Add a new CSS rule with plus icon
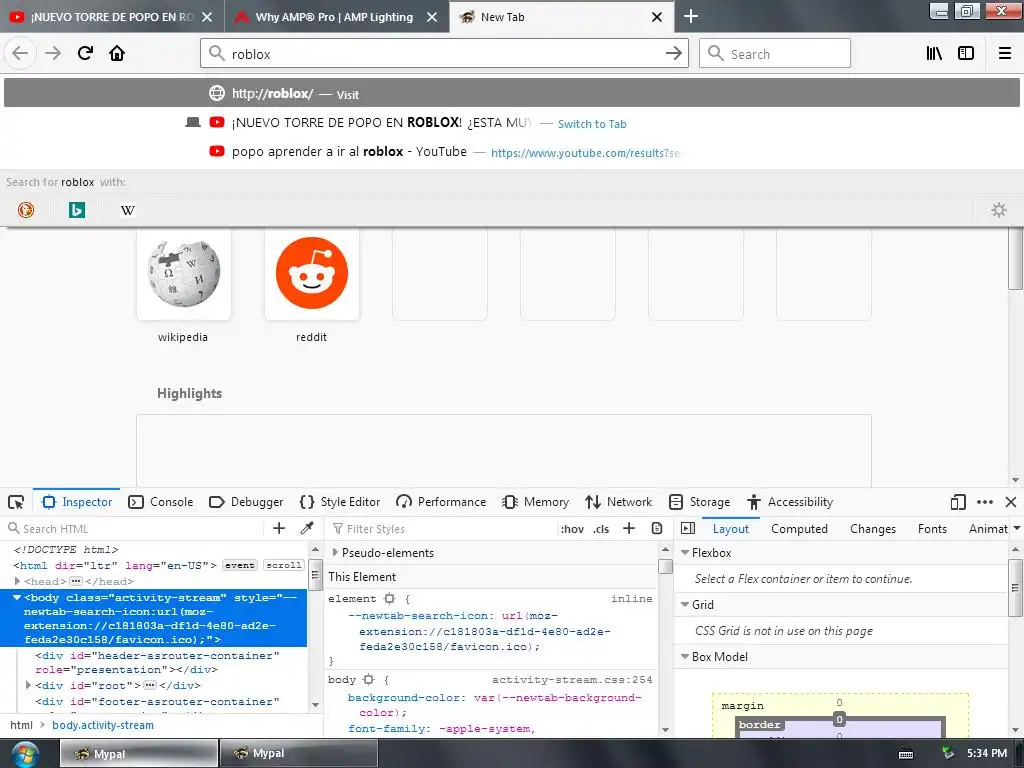 (629, 528)
